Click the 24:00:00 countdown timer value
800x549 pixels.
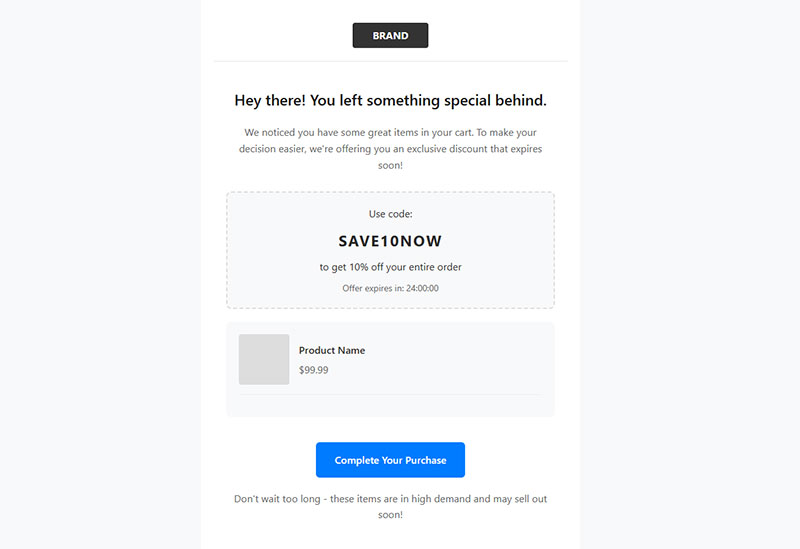422,288
